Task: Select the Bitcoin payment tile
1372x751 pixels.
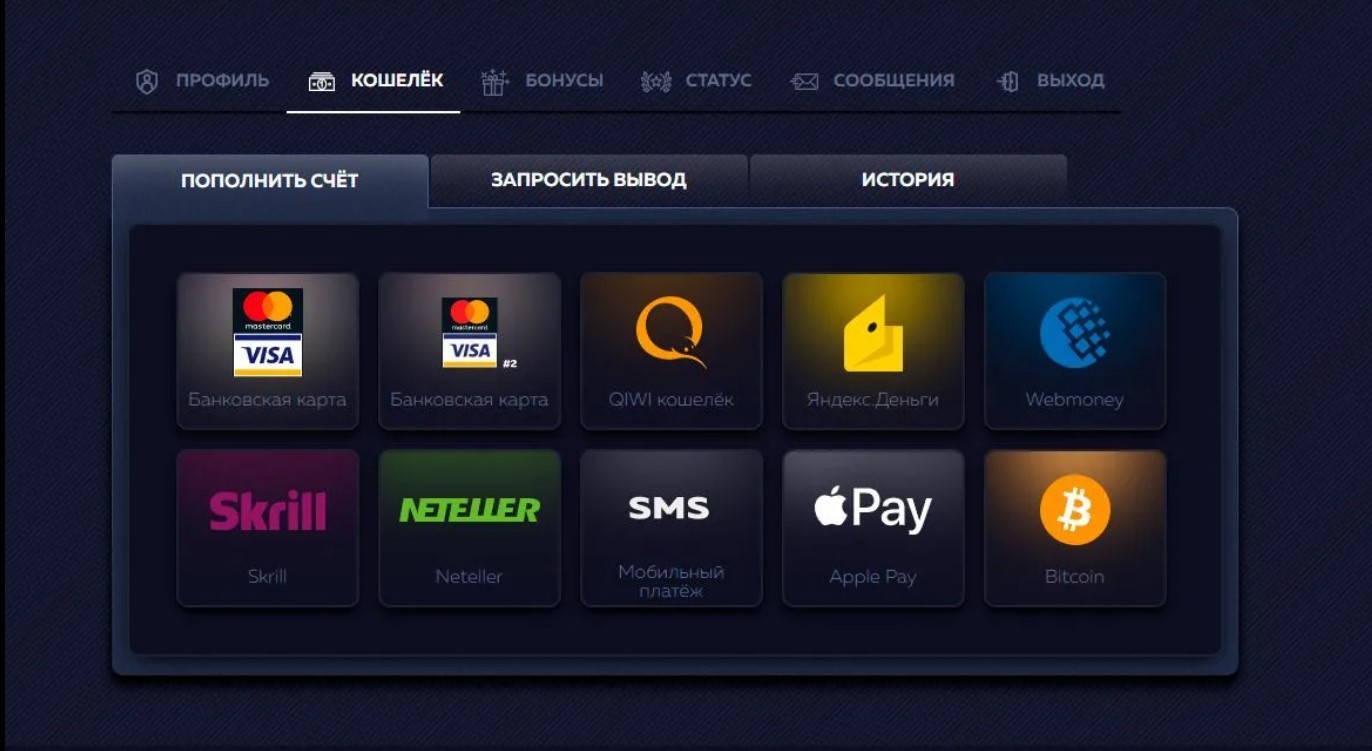Action: 1075,528
